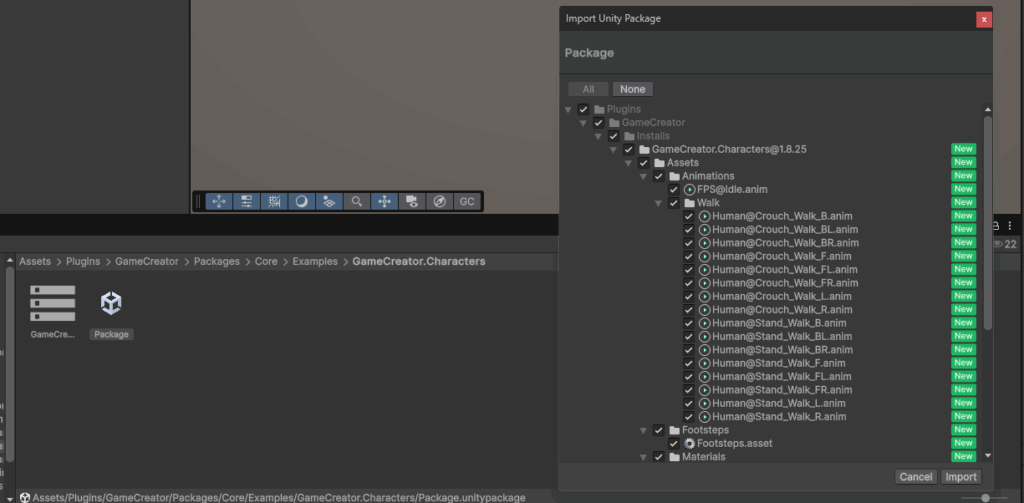Open the Tools overlay in scene toolbar
The width and height of the screenshot is (1024, 503).
(219, 201)
